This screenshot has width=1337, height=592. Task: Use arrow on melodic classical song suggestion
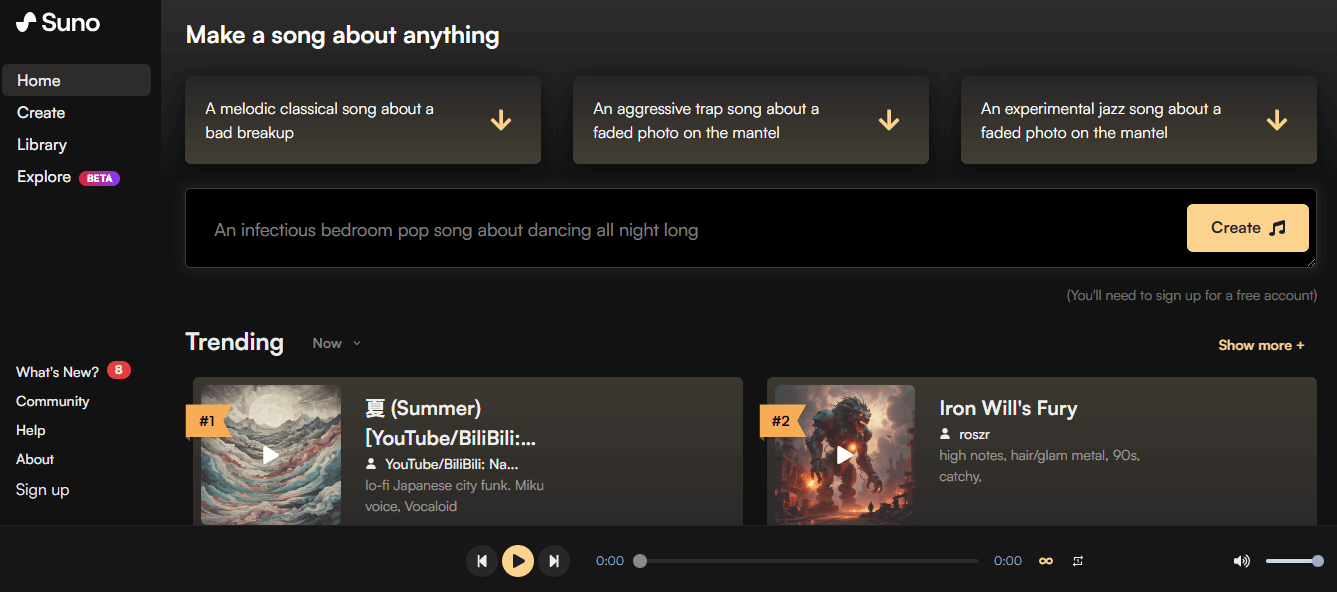coord(501,121)
